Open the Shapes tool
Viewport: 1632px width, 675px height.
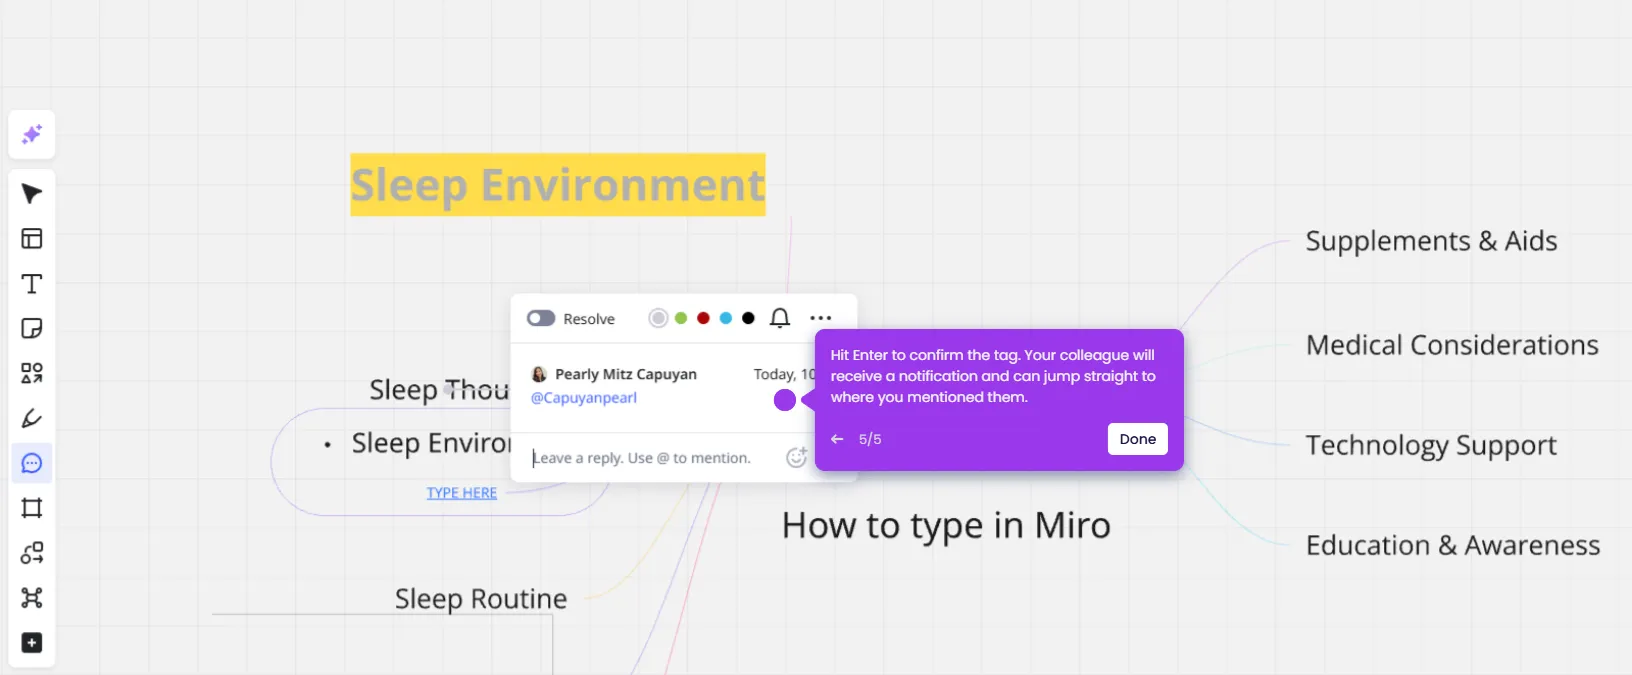[x=32, y=373]
